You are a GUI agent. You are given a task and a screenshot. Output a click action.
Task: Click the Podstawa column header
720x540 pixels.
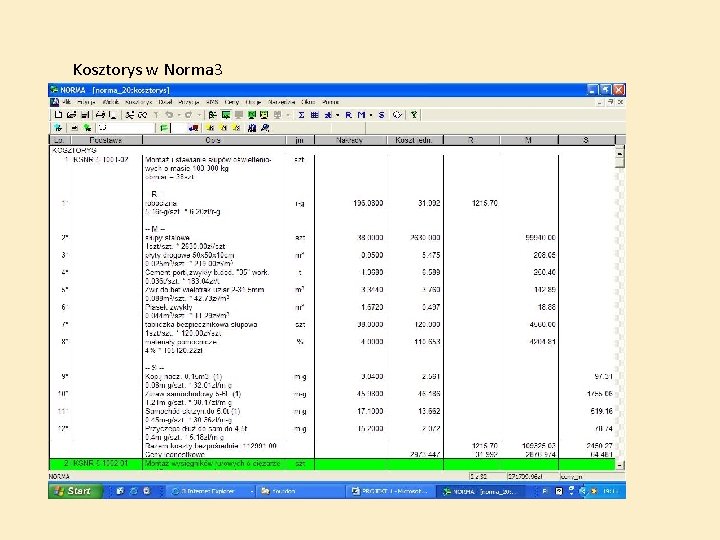coord(107,140)
